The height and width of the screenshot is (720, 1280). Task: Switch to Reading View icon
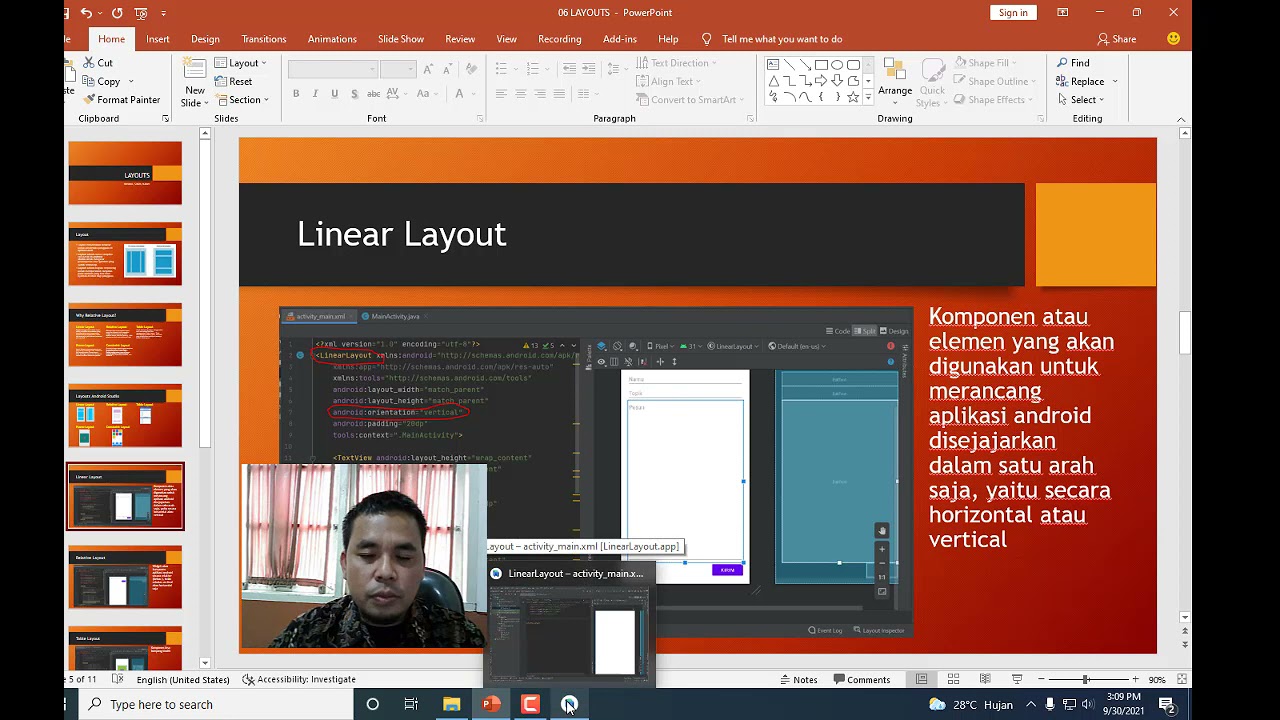pyautogui.click(x=985, y=679)
